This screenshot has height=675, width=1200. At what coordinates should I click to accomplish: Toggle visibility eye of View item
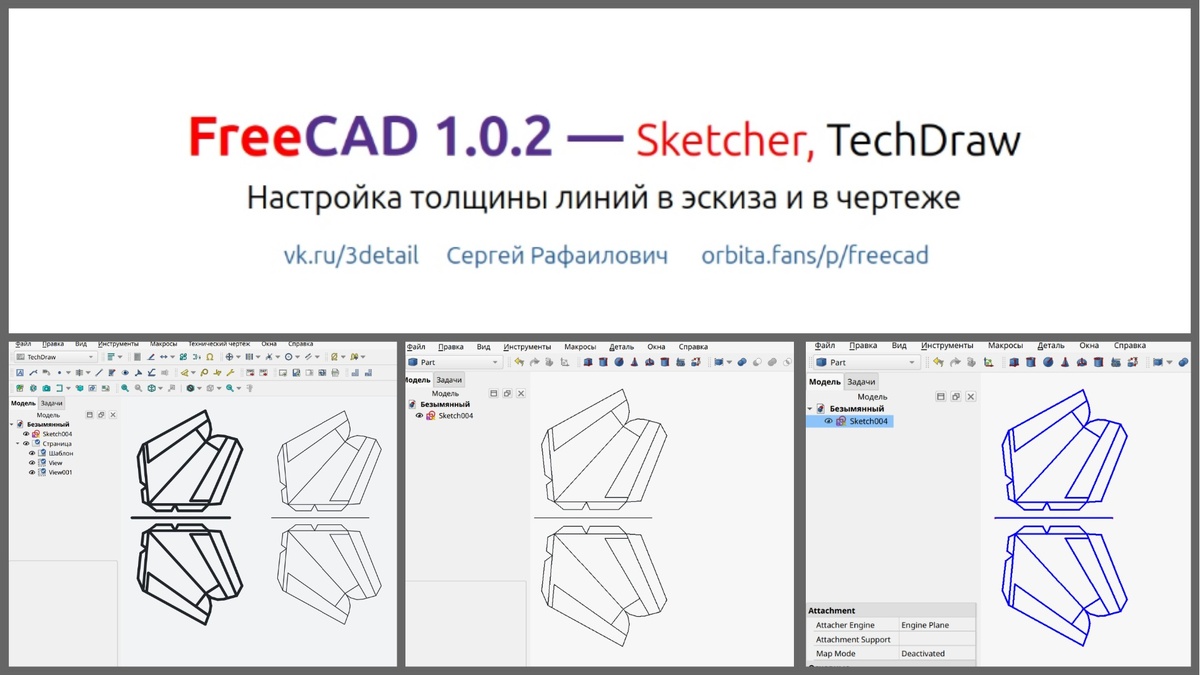(x=32, y=463)
